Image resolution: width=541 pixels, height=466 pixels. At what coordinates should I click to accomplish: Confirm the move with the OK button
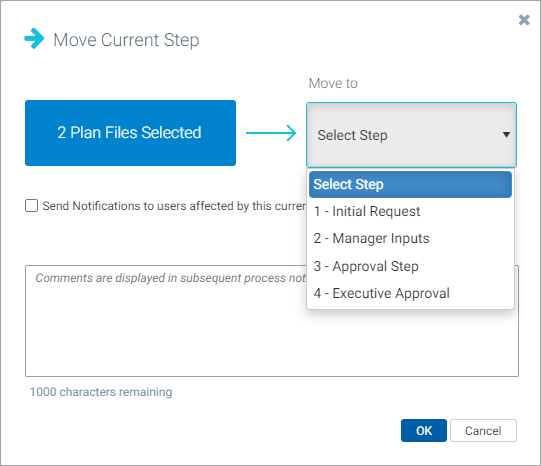pyautogui.click(x=424, y=430)
